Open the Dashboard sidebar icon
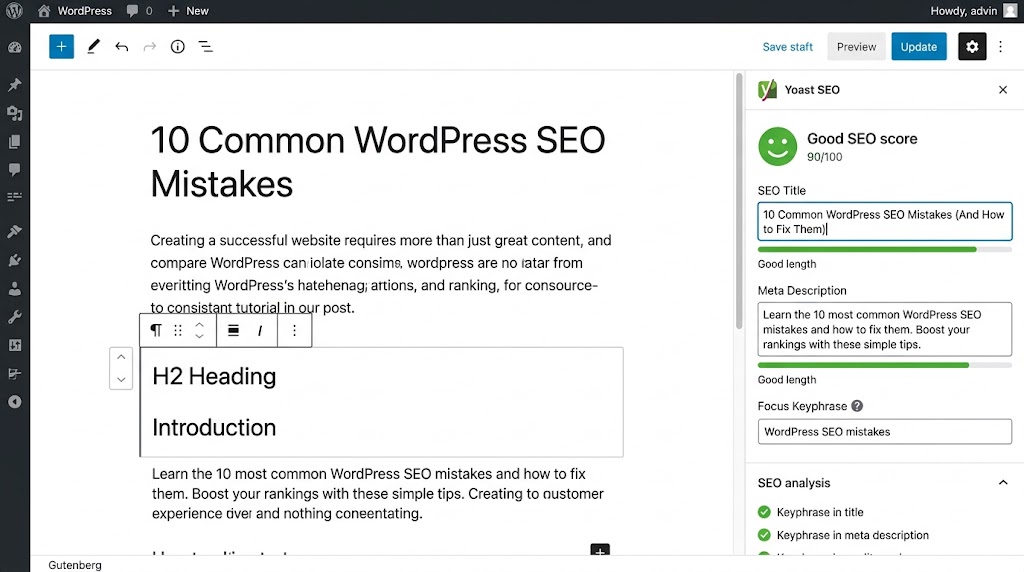Viewport: 1024px width, 572px height. tap(14, 48)
